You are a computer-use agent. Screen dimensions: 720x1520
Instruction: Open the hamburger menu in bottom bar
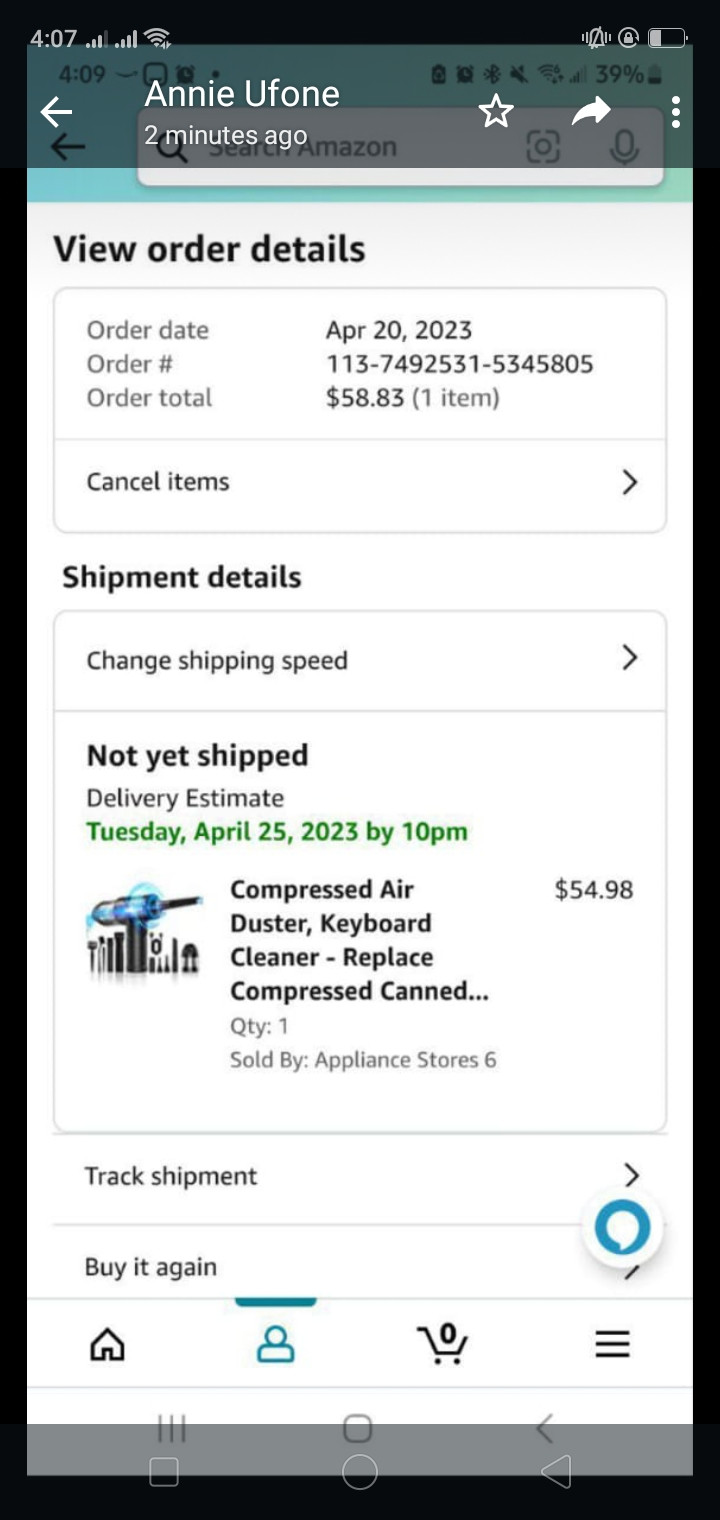(612, 1344)
